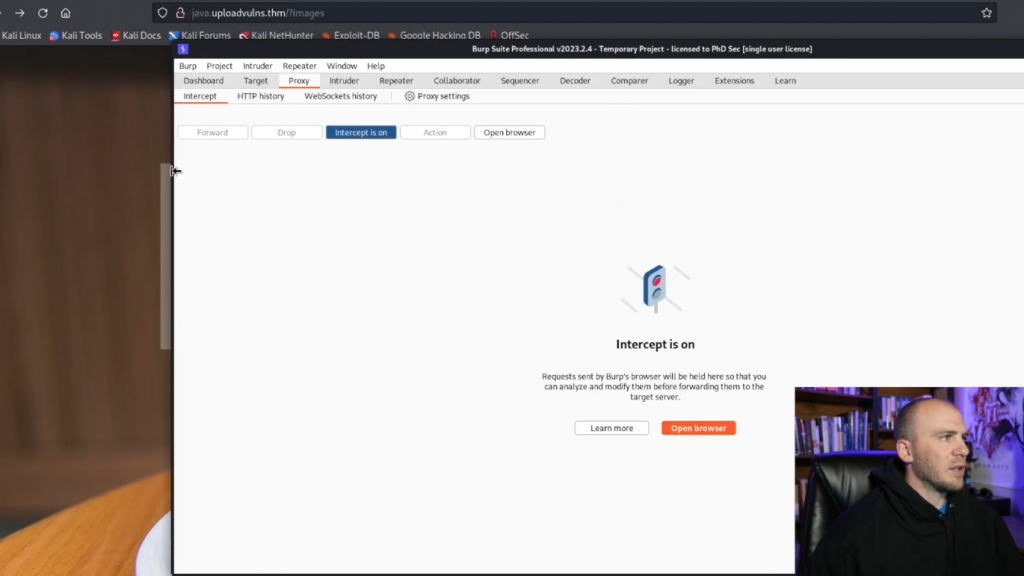Switch to the Learn tab
Image resolution: width=1024 pixels, height=576 pixels.
point(785,81)
